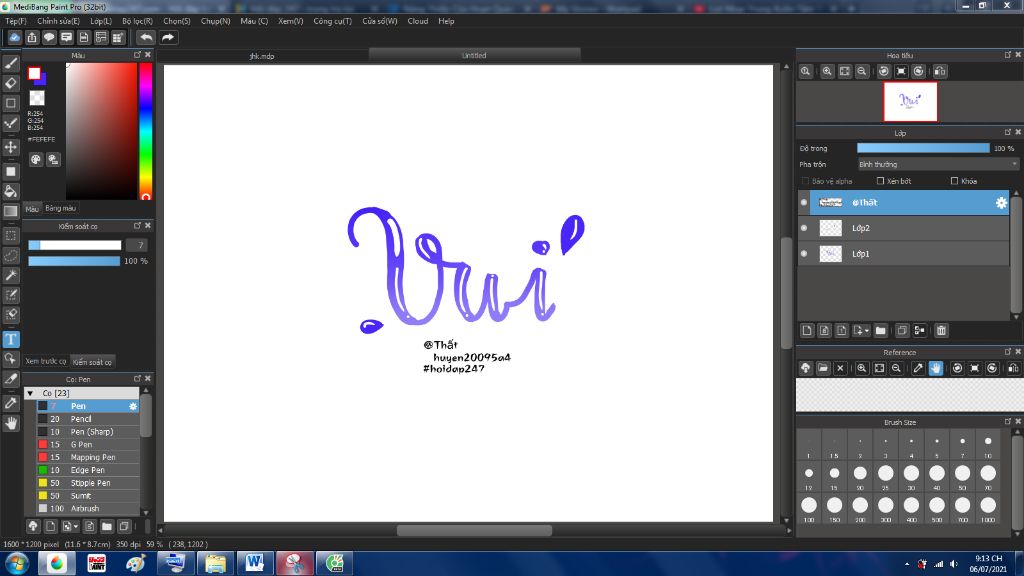Image resolution: width=1024 pixels, height=576 pixels.
Task: Hide the Lớp2 layer visibility
Action: click(804, 228)
